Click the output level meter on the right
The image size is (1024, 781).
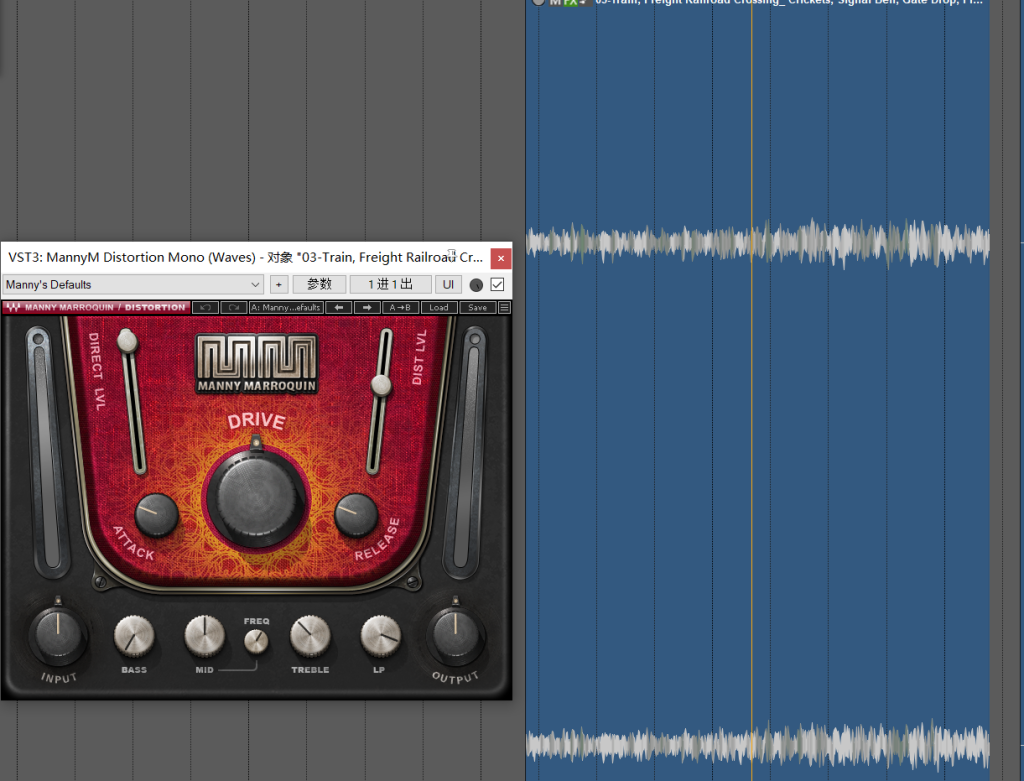coord(466,451)
